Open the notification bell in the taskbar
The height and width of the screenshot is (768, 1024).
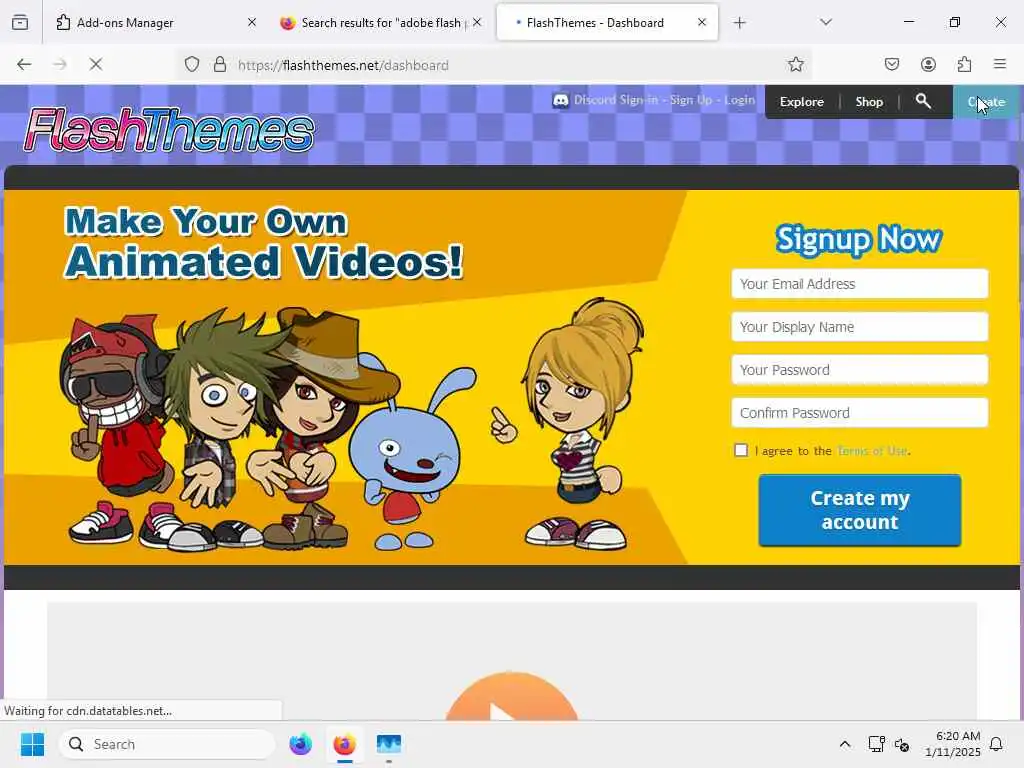tap(996, 744)
